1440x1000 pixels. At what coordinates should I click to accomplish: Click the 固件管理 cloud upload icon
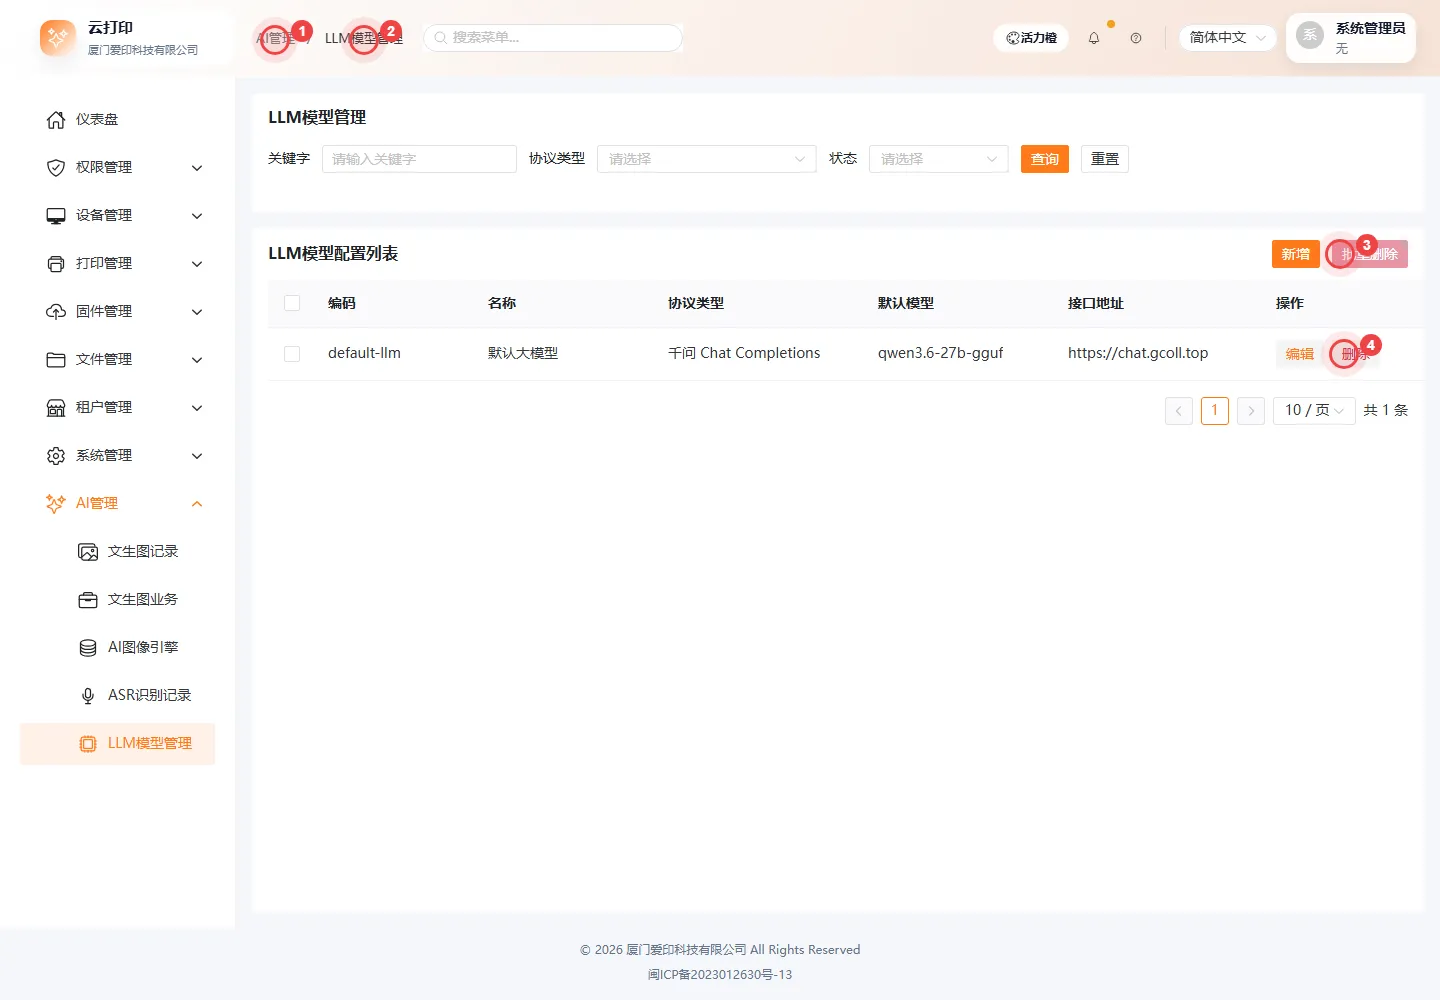56,312
